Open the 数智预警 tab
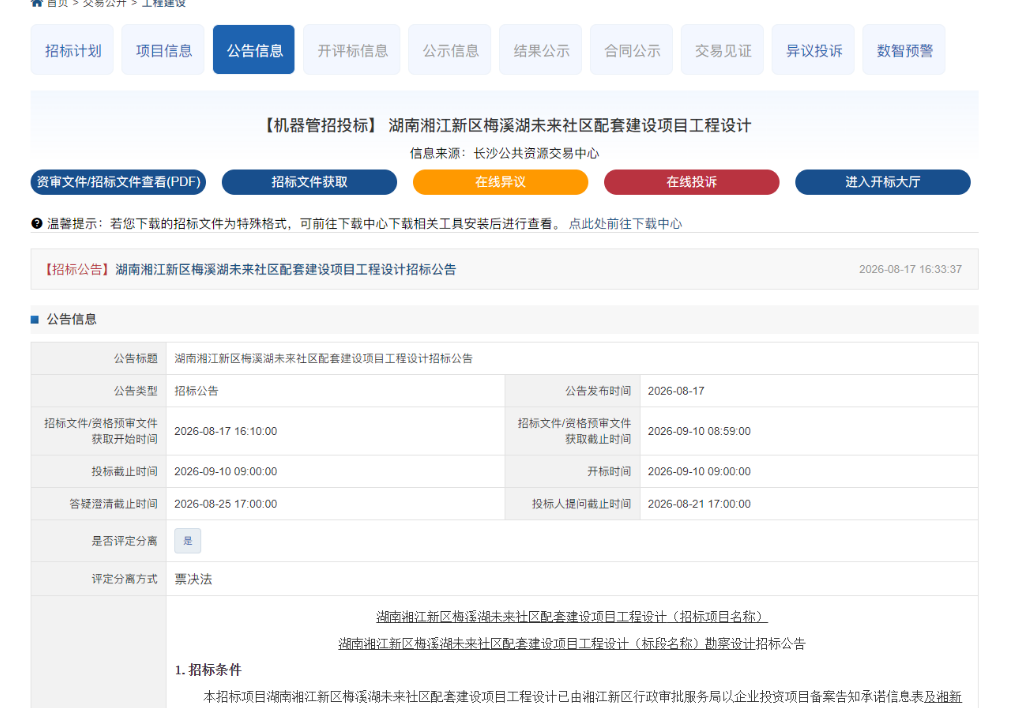Screen dimensions: 1011x708 click(904, 50)
